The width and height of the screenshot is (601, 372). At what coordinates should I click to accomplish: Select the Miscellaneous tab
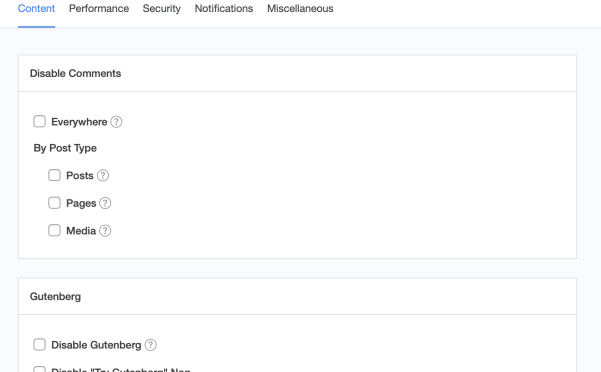[x=300, y=8]
